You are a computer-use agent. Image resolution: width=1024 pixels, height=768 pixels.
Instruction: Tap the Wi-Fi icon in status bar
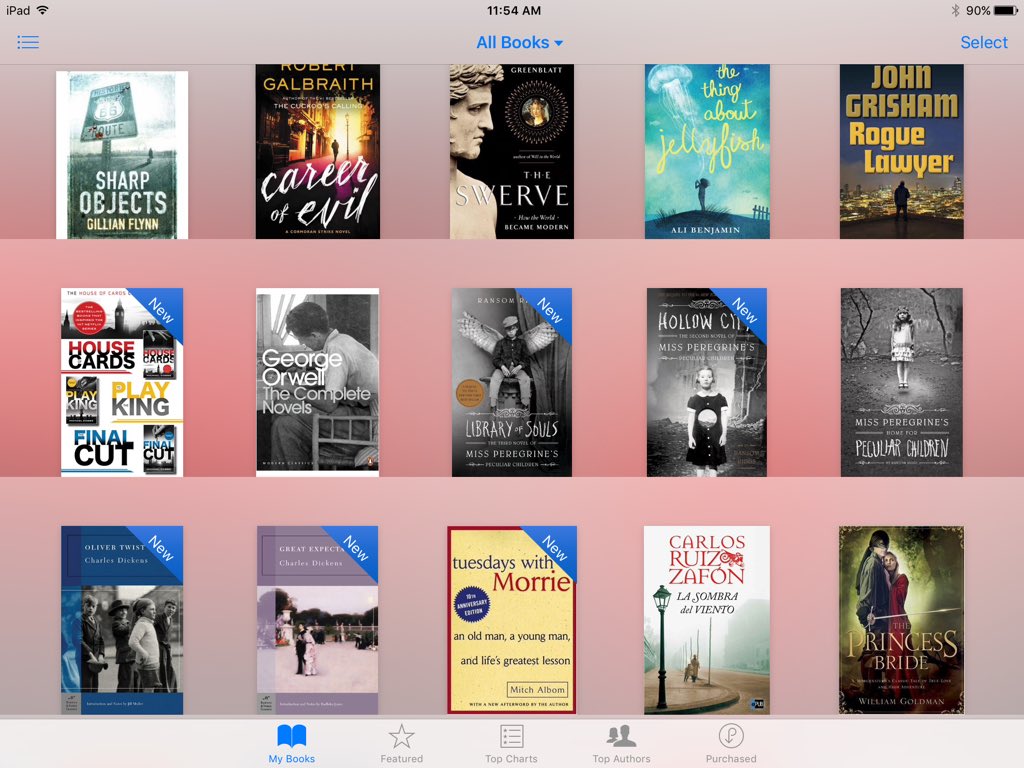pyautogui.click(x=43, y=10)
